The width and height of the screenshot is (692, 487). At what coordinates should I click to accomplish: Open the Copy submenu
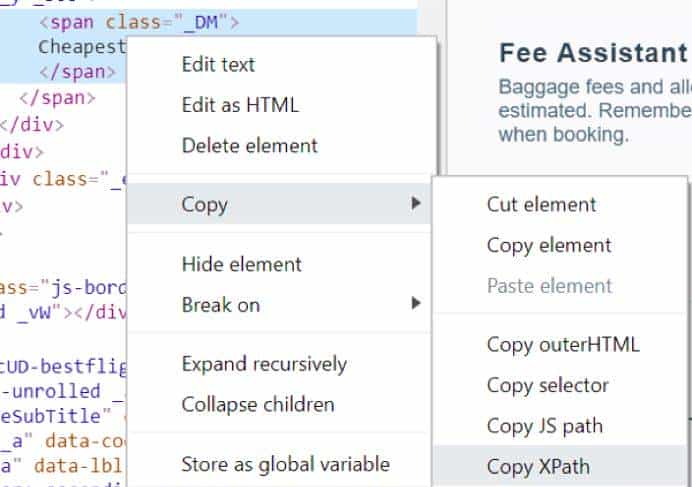pyautogui.click(x=205, y=205)
